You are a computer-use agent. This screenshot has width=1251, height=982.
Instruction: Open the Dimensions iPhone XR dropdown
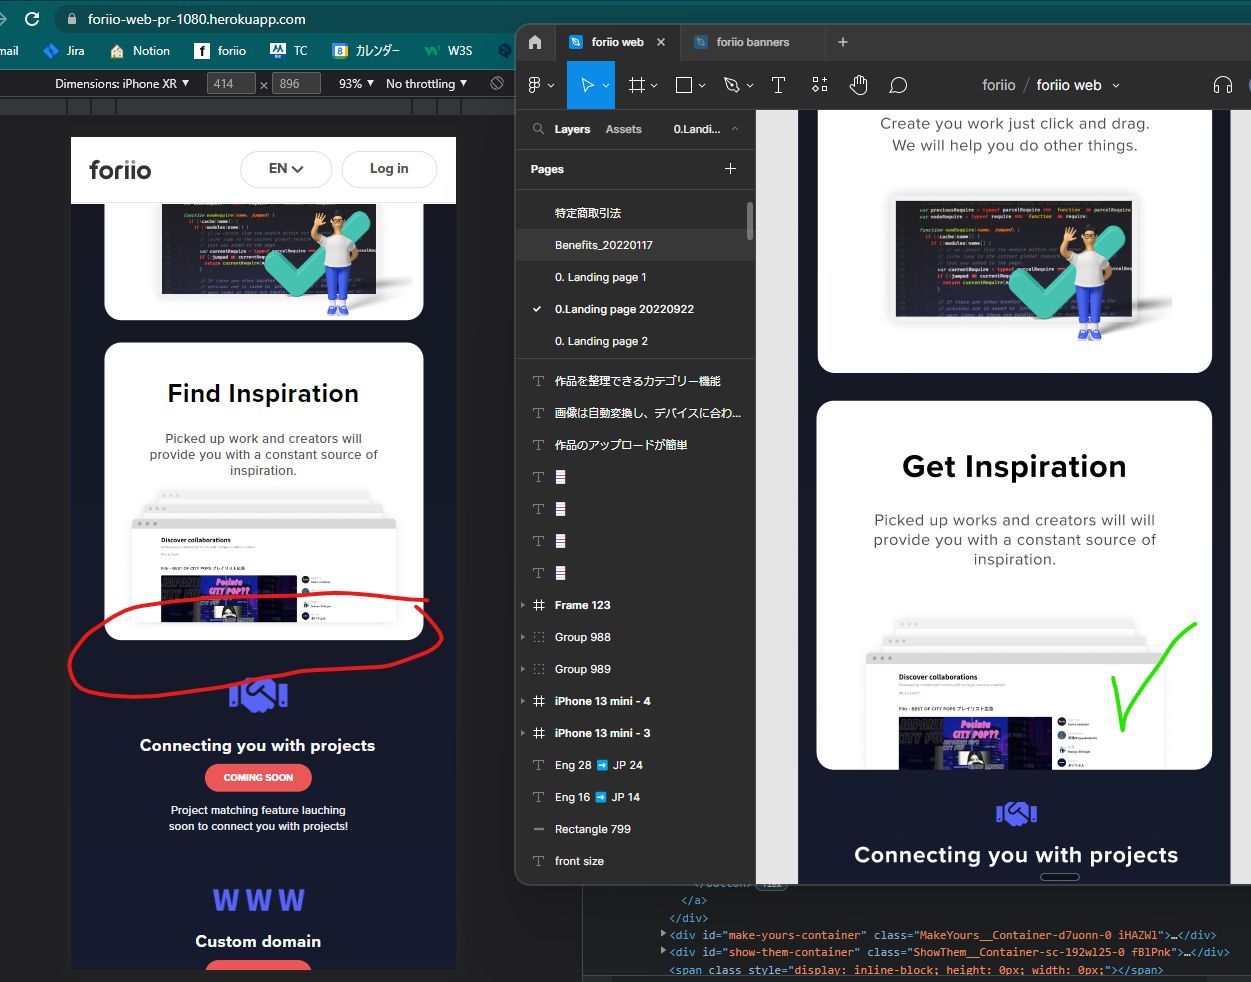(x=122, y=84)
